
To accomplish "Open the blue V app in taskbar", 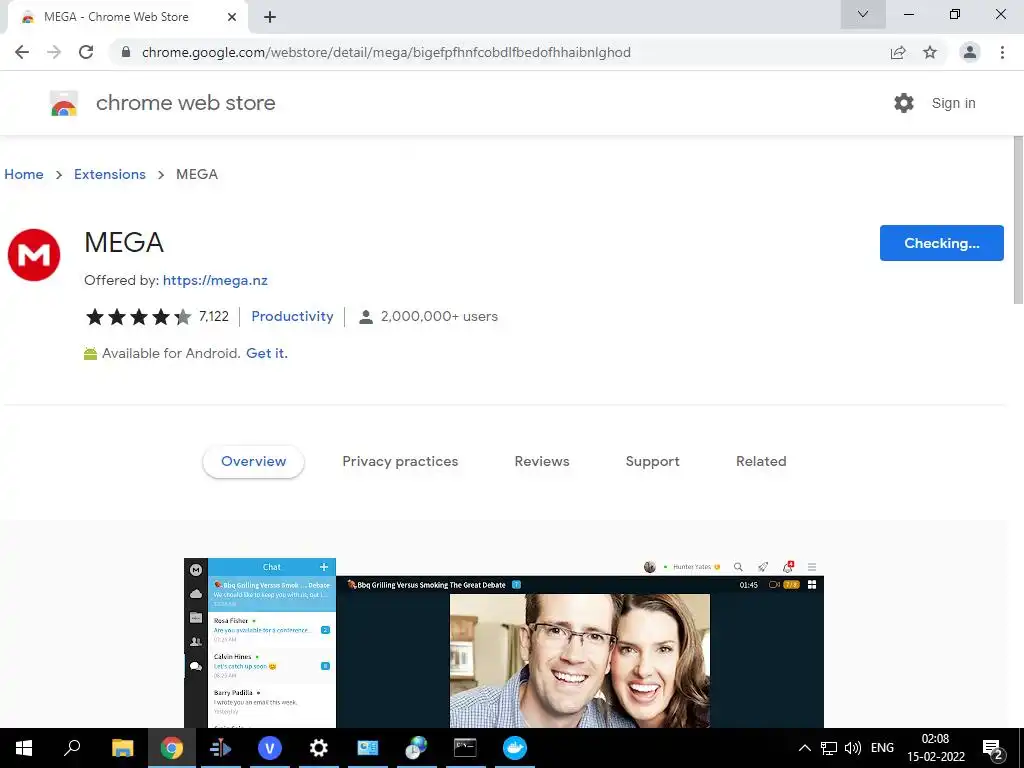I will coord(270,748).
